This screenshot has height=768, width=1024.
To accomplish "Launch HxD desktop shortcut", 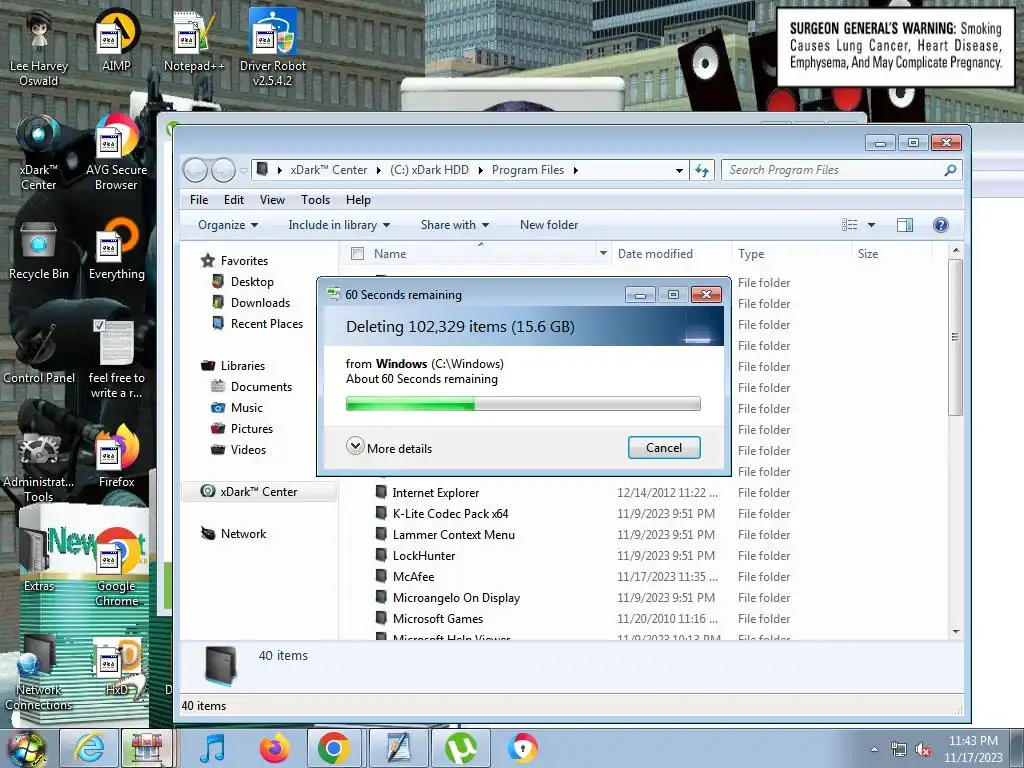I will (116, 665).
